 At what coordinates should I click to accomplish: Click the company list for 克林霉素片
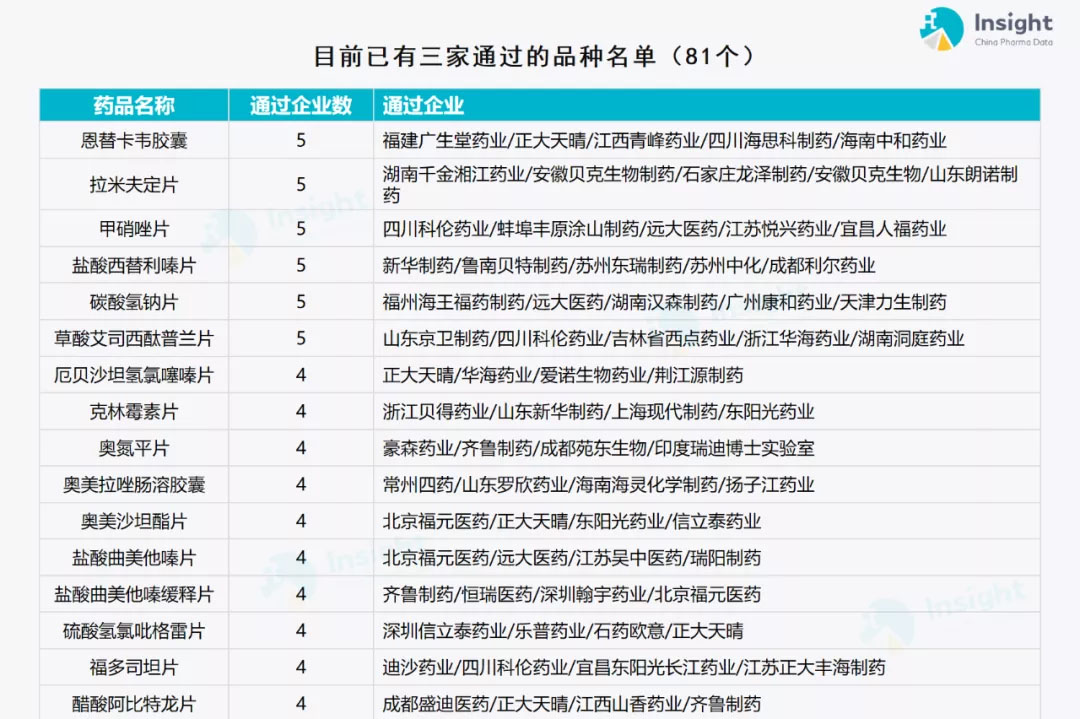[598, 412]
